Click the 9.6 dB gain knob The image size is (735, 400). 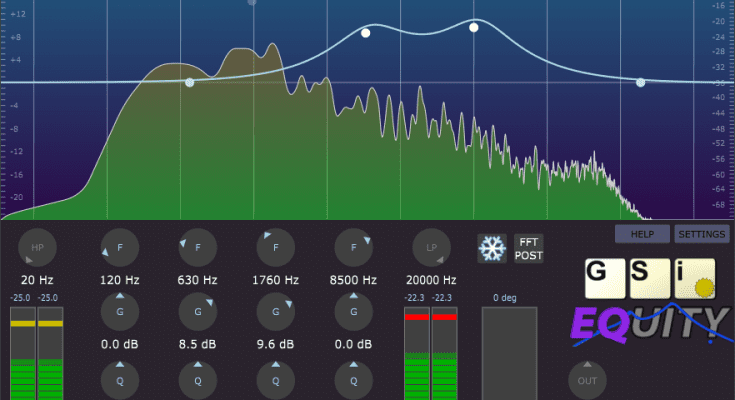pos(276,313)
